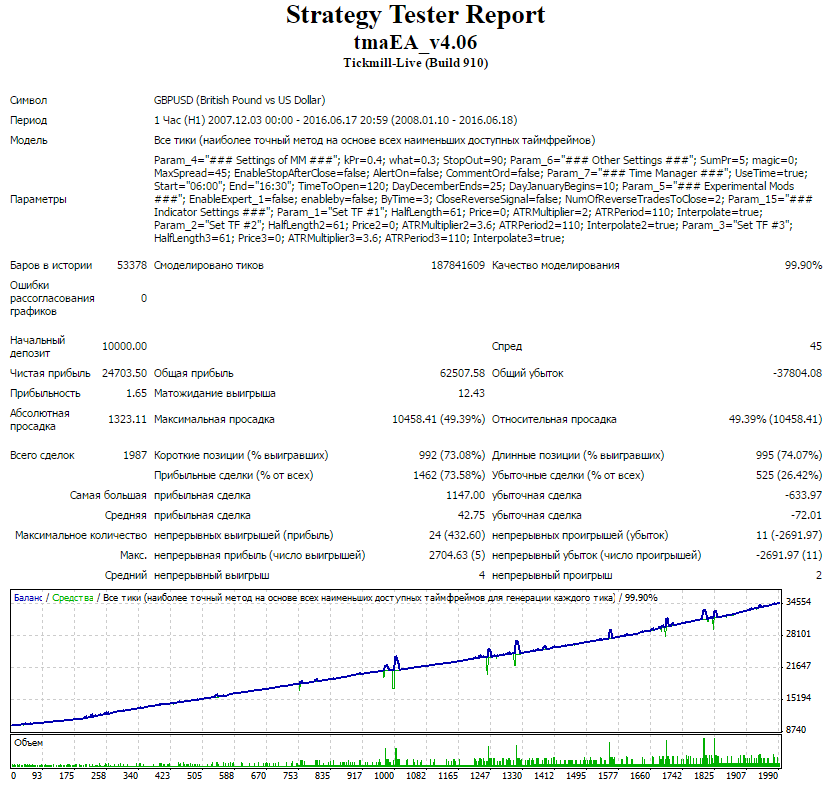Select the spread value 45

point(816,346)
